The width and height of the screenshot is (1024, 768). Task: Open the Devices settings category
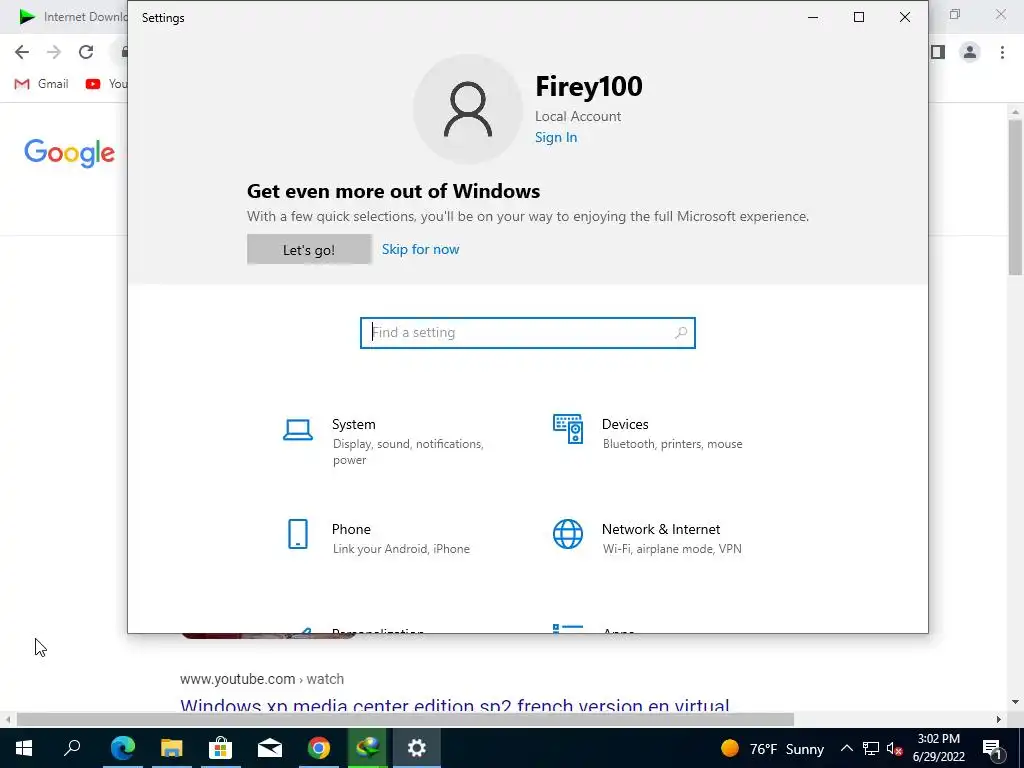(x=648, y=433)
